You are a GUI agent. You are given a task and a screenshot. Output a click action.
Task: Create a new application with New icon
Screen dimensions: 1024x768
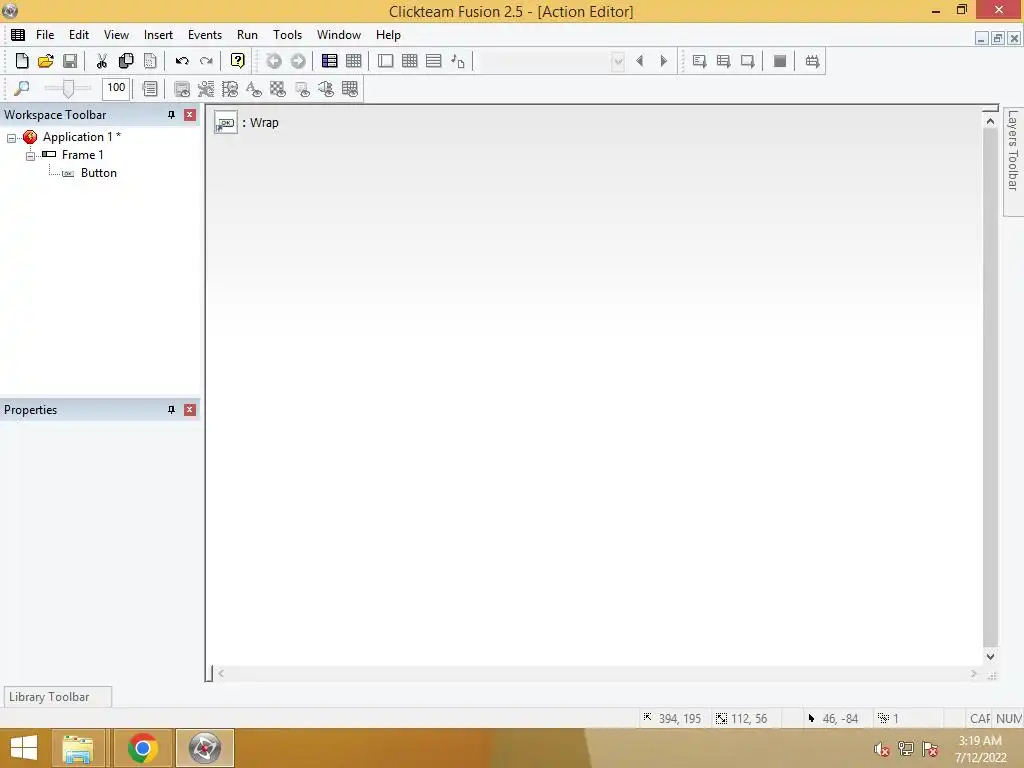click(x=22, y=61)
